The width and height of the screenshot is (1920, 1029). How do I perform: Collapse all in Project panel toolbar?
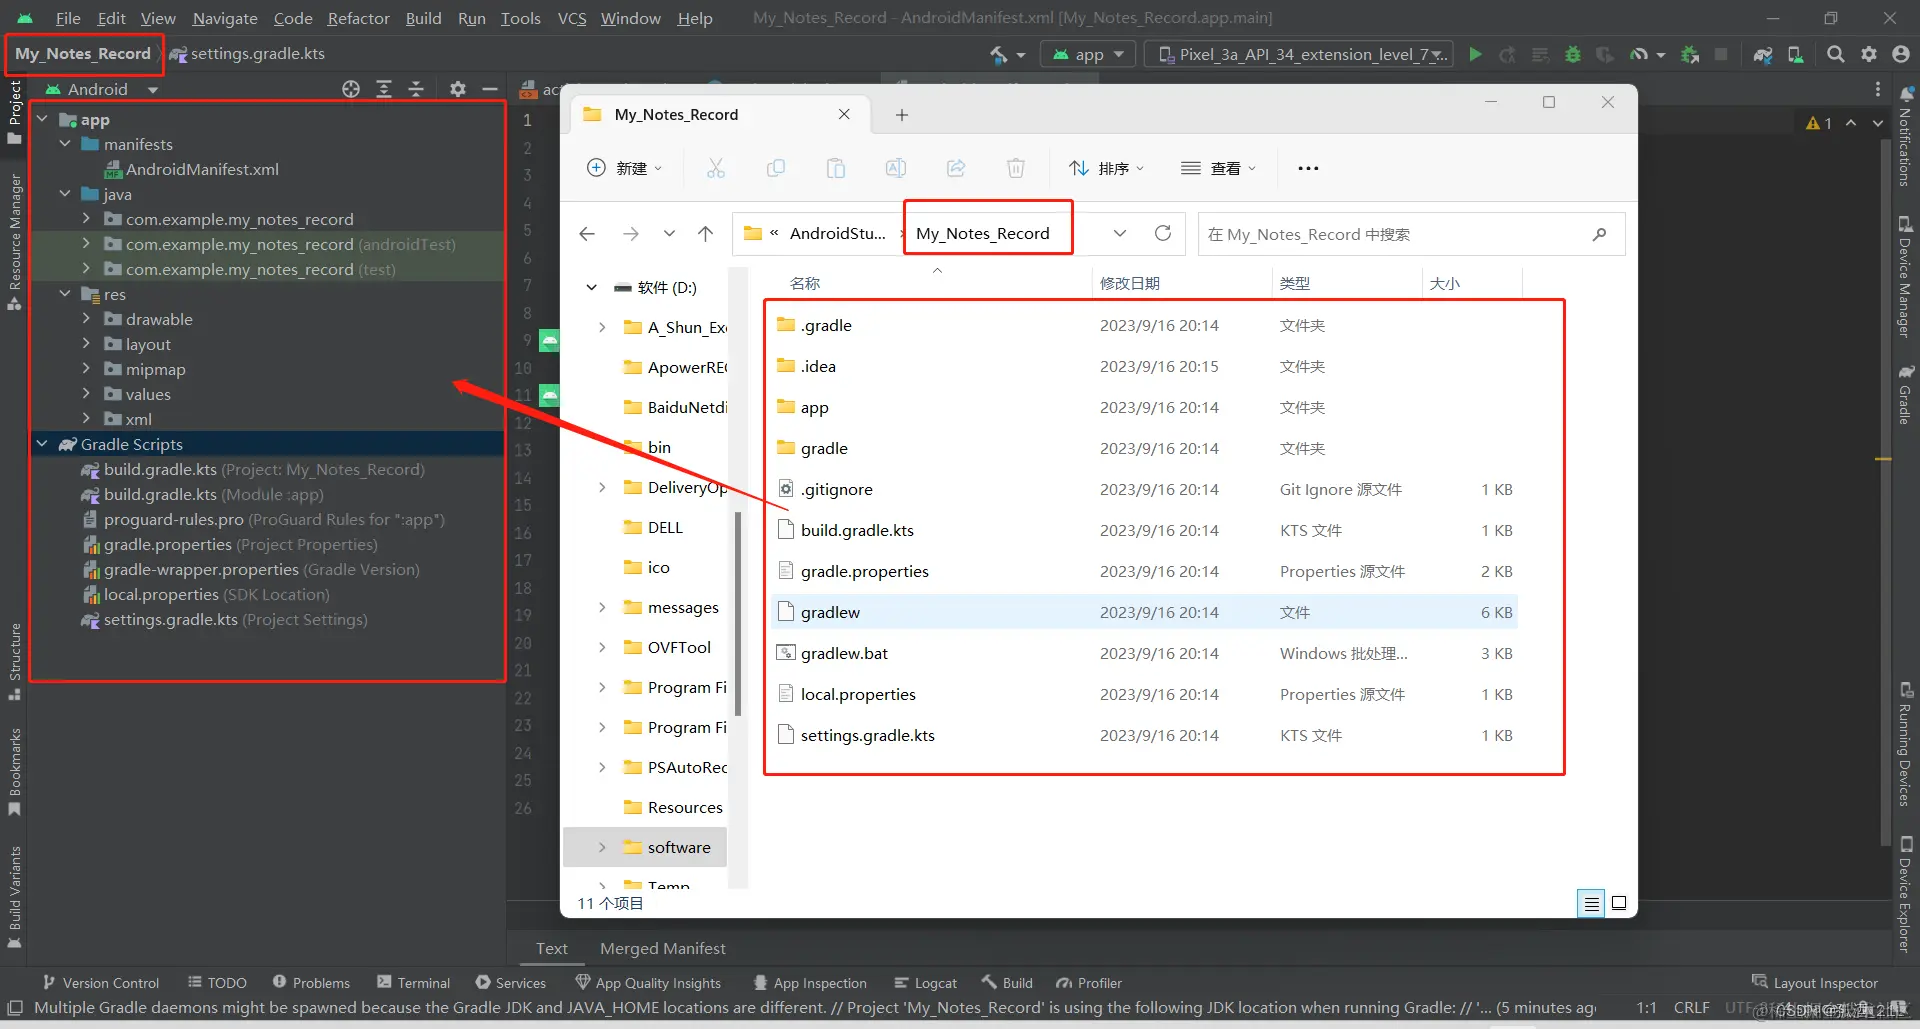point(416,89)
